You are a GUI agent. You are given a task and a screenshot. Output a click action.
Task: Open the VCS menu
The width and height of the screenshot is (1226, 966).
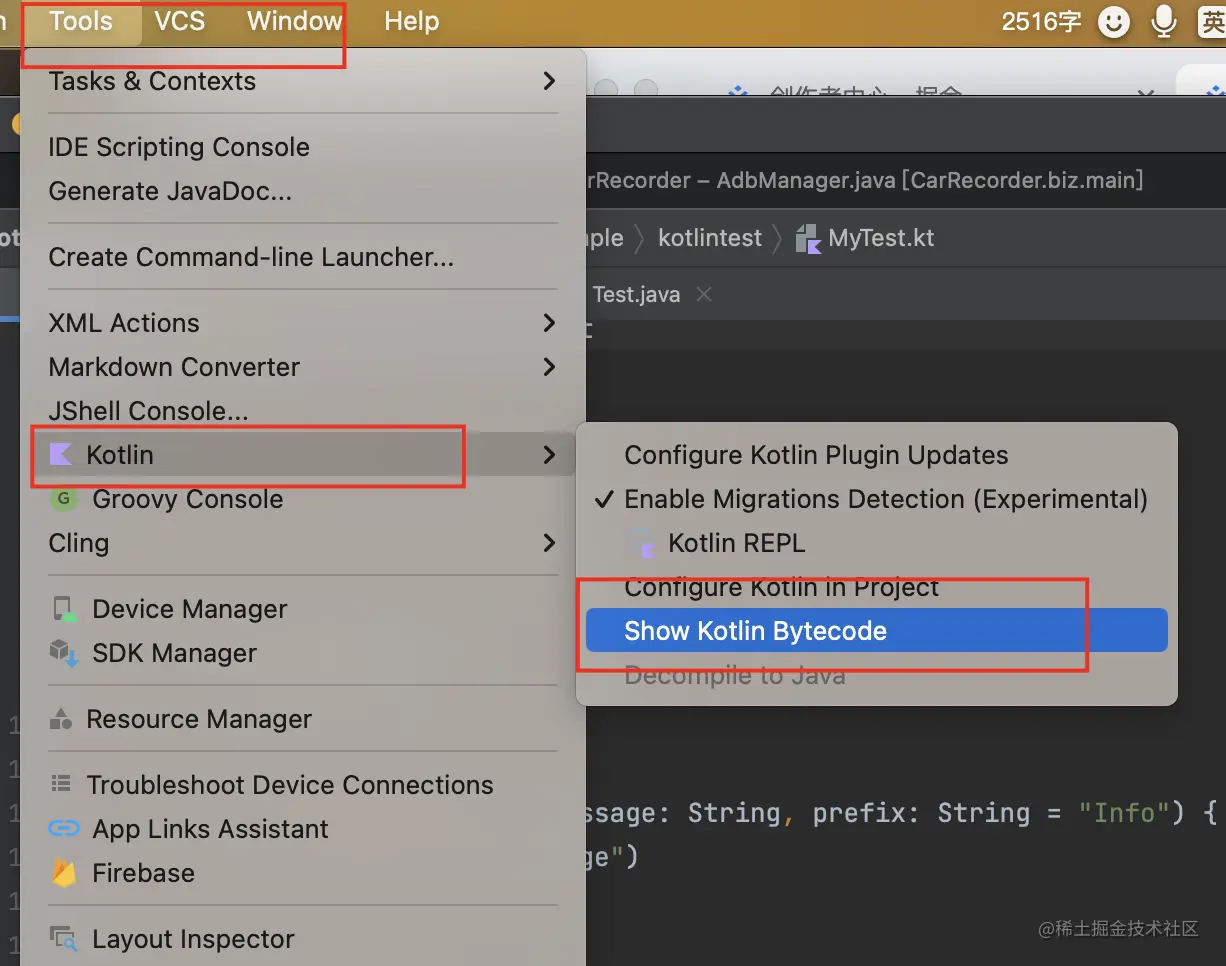(180, 21)
